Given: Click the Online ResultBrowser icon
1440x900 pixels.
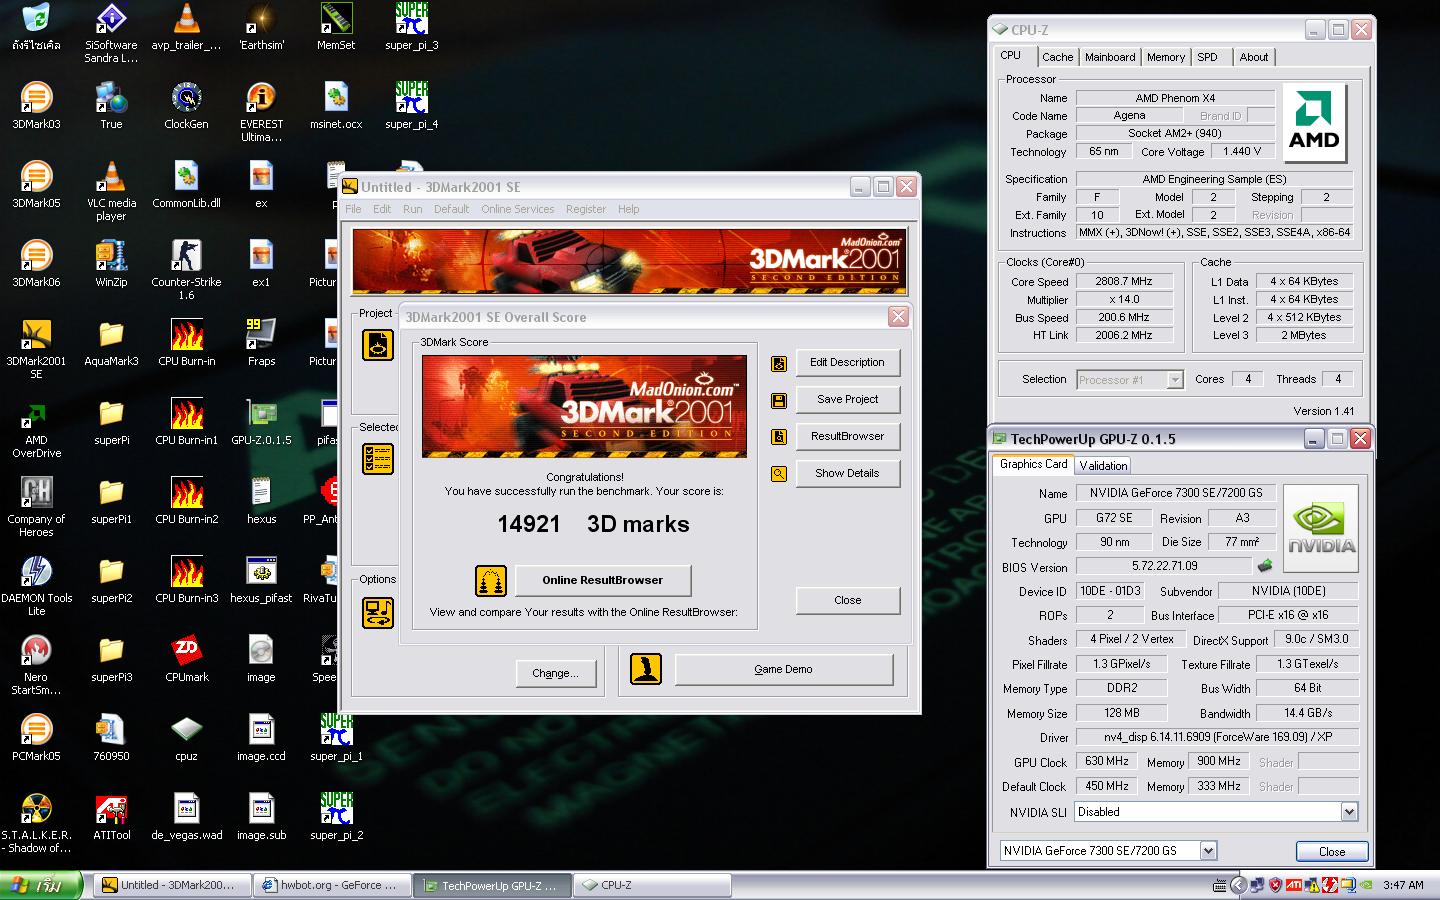Looking at the screenshot, I should click(x=490, y=581).
